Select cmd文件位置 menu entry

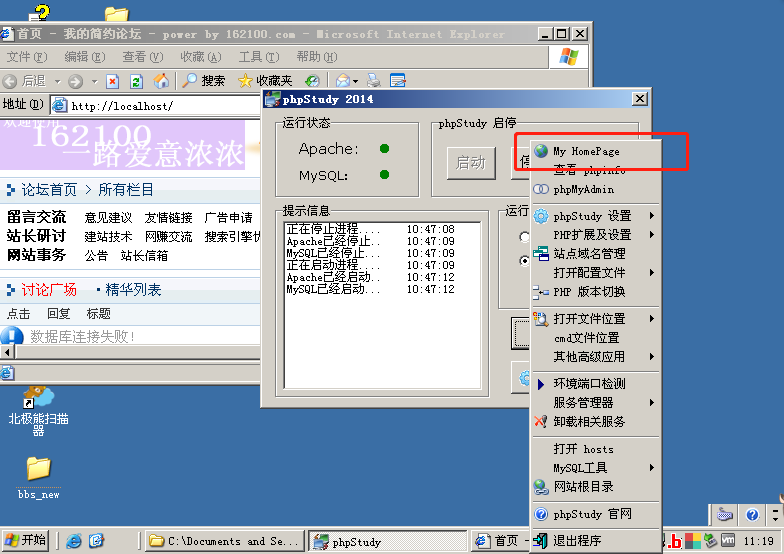[596, 338]
